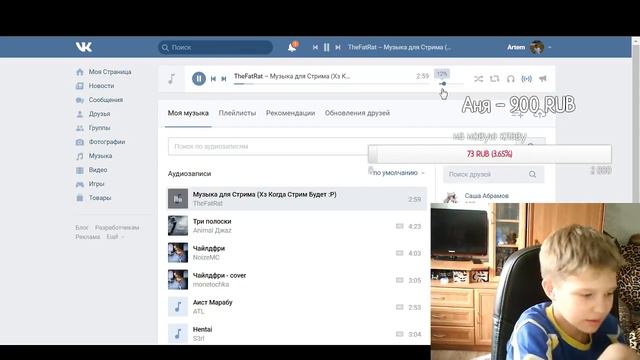Click TheFatRat track title in header
The width and height of the screenshot is (640, 360).
(x=400, y=47)
